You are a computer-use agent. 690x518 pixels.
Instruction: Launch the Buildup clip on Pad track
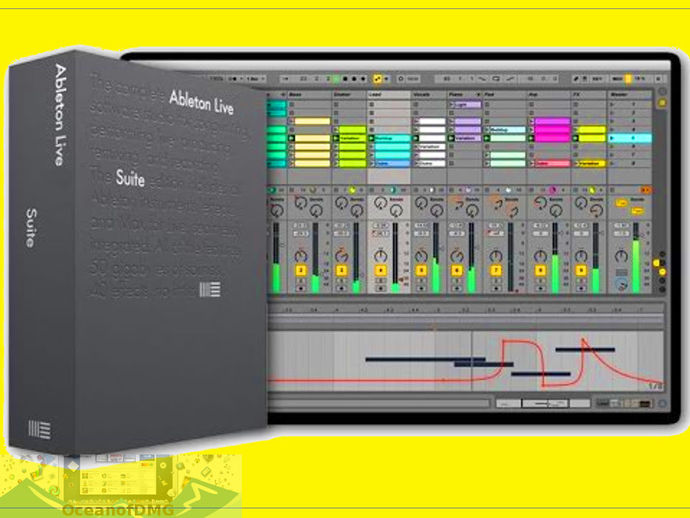click(x=488, y=130)
